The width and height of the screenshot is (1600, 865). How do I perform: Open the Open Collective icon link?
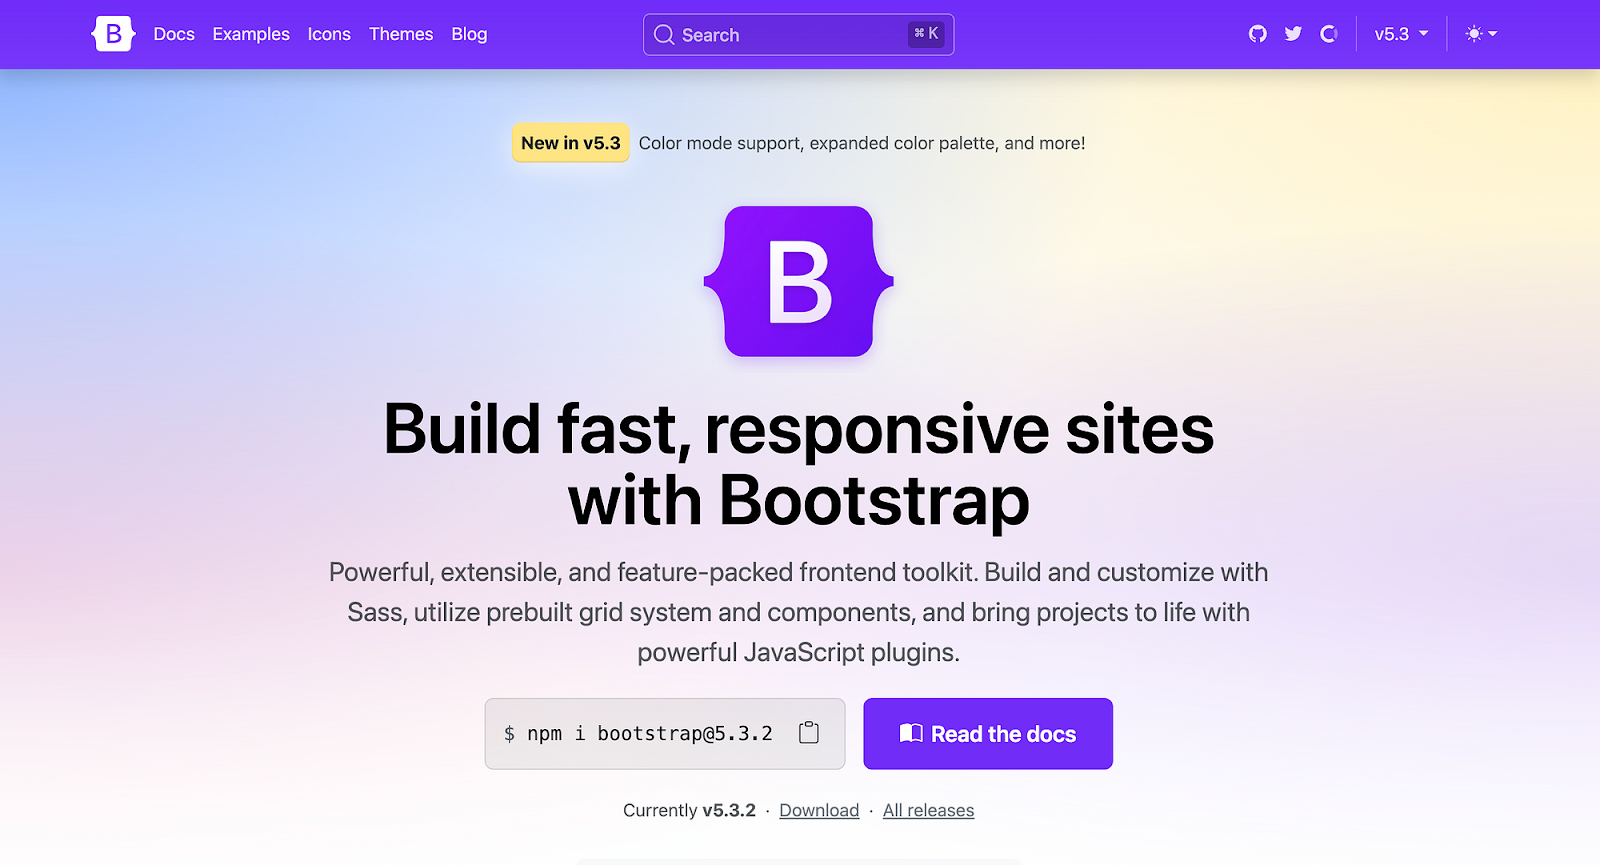[1328, 34]
